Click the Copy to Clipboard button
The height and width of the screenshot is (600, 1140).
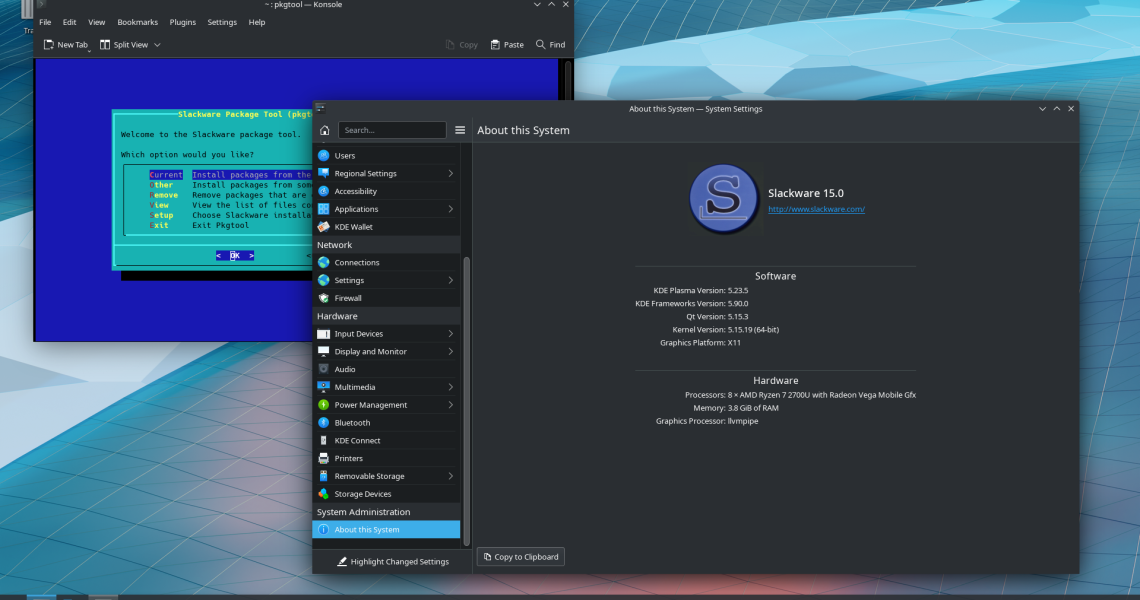[x=520, y=557]
